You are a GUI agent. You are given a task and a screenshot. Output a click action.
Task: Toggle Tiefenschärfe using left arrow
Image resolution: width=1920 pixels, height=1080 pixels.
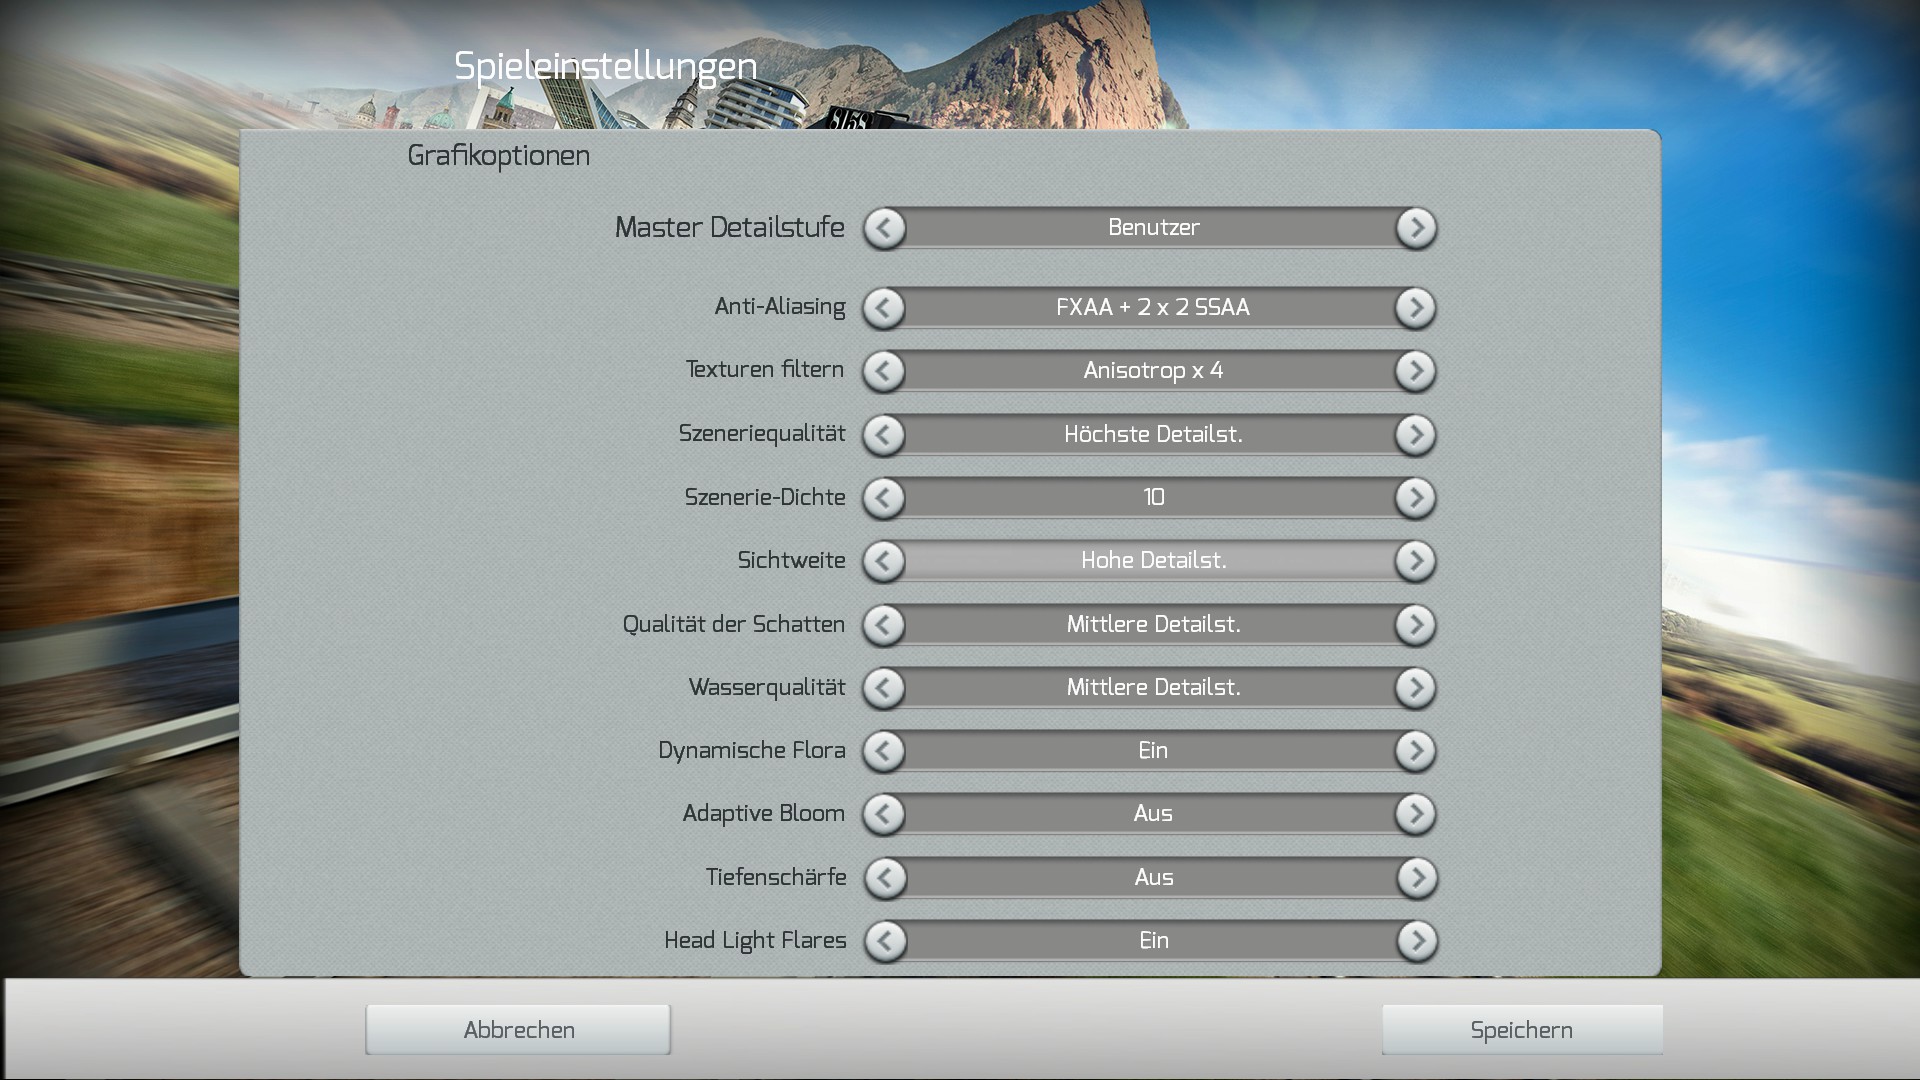click(x=885, y=878)
